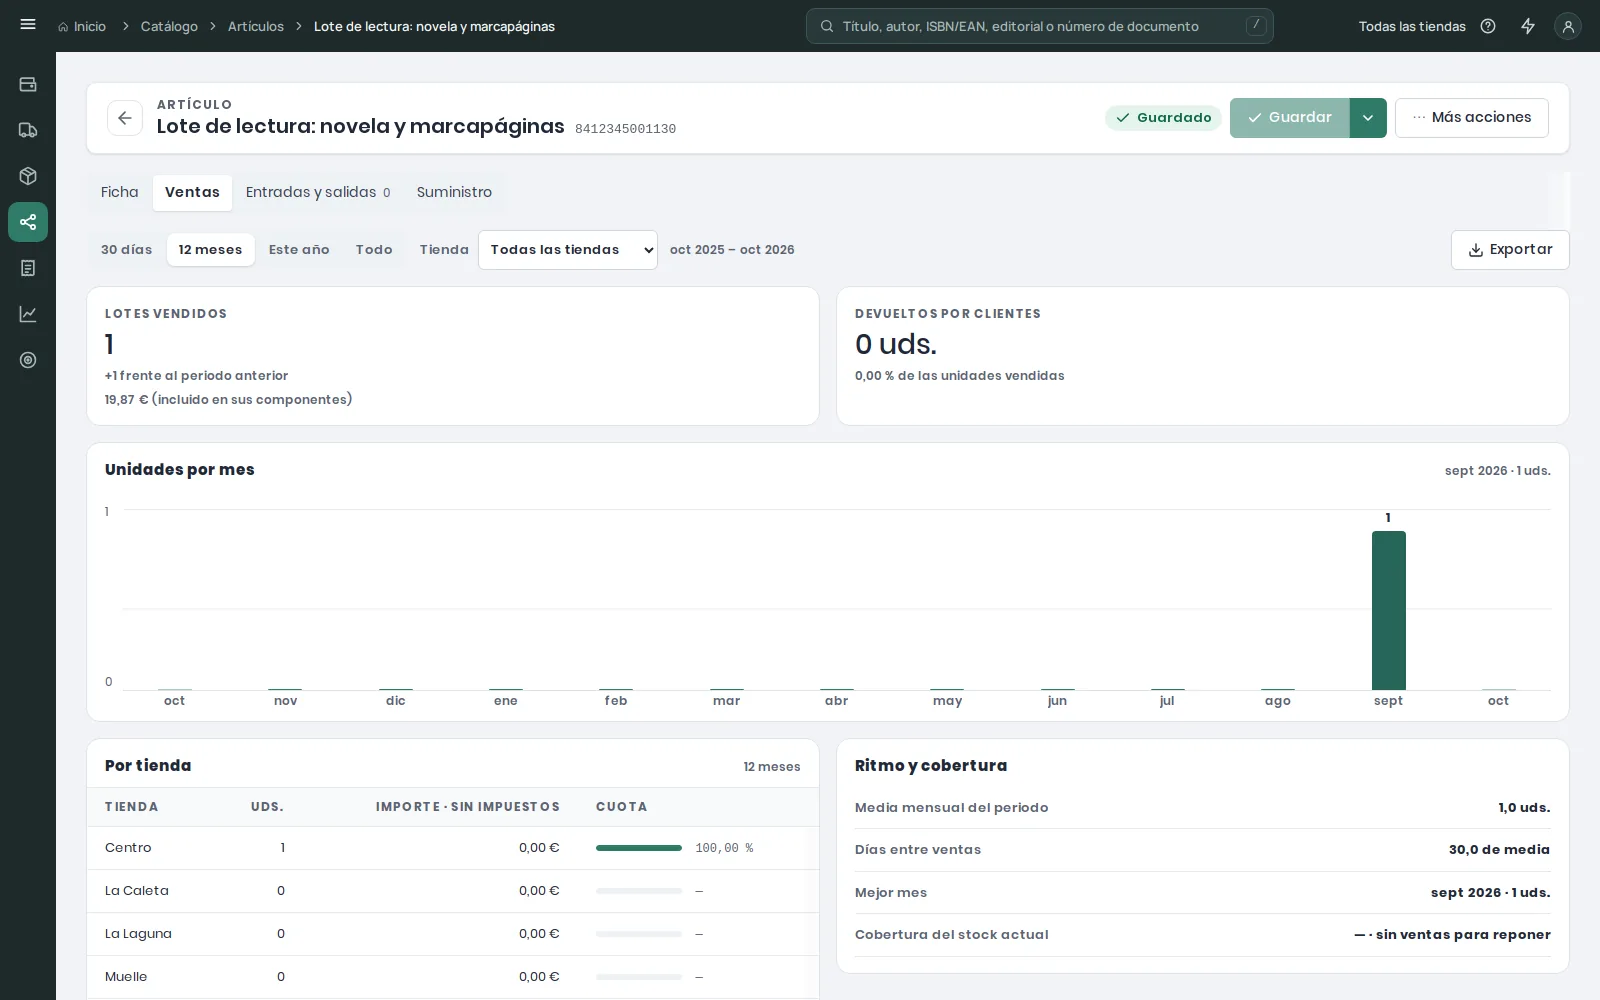The width and height of the screenshot is (1600, 1000).
Task: Go back with the arrow button
Action: tap(125, 118)
